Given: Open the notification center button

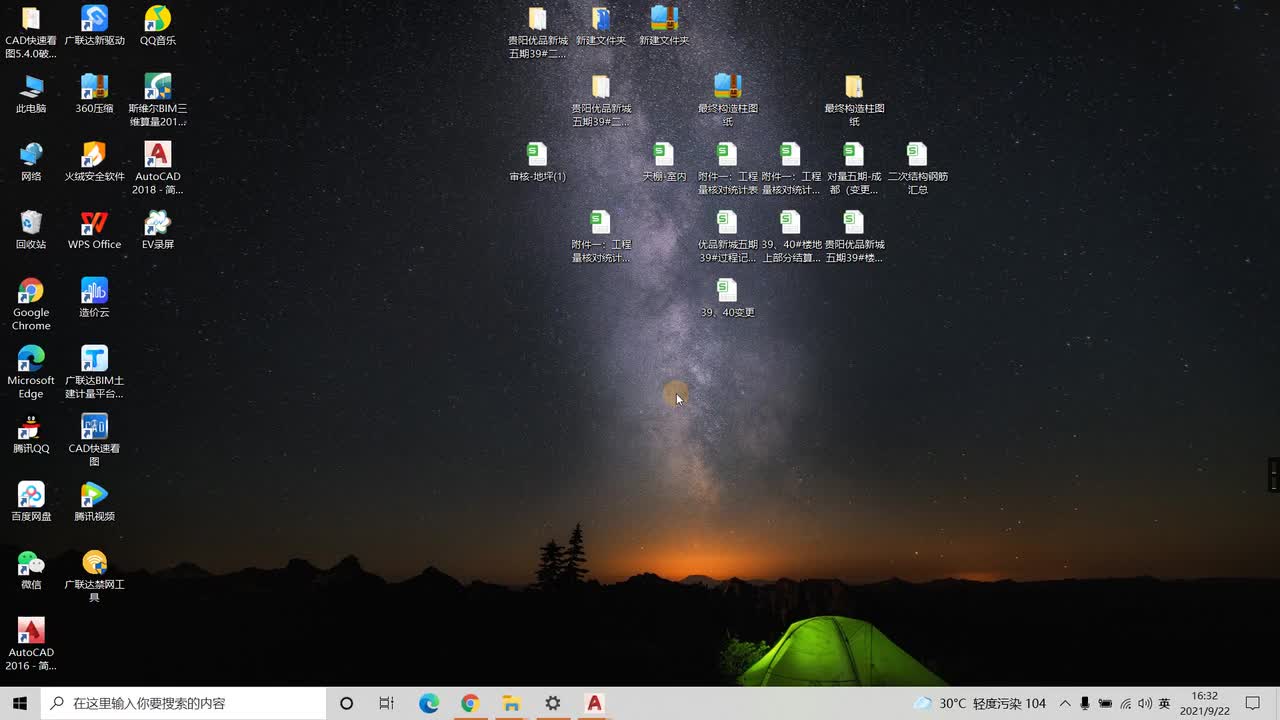Looking at the screenshot, I should (1252, 703).
